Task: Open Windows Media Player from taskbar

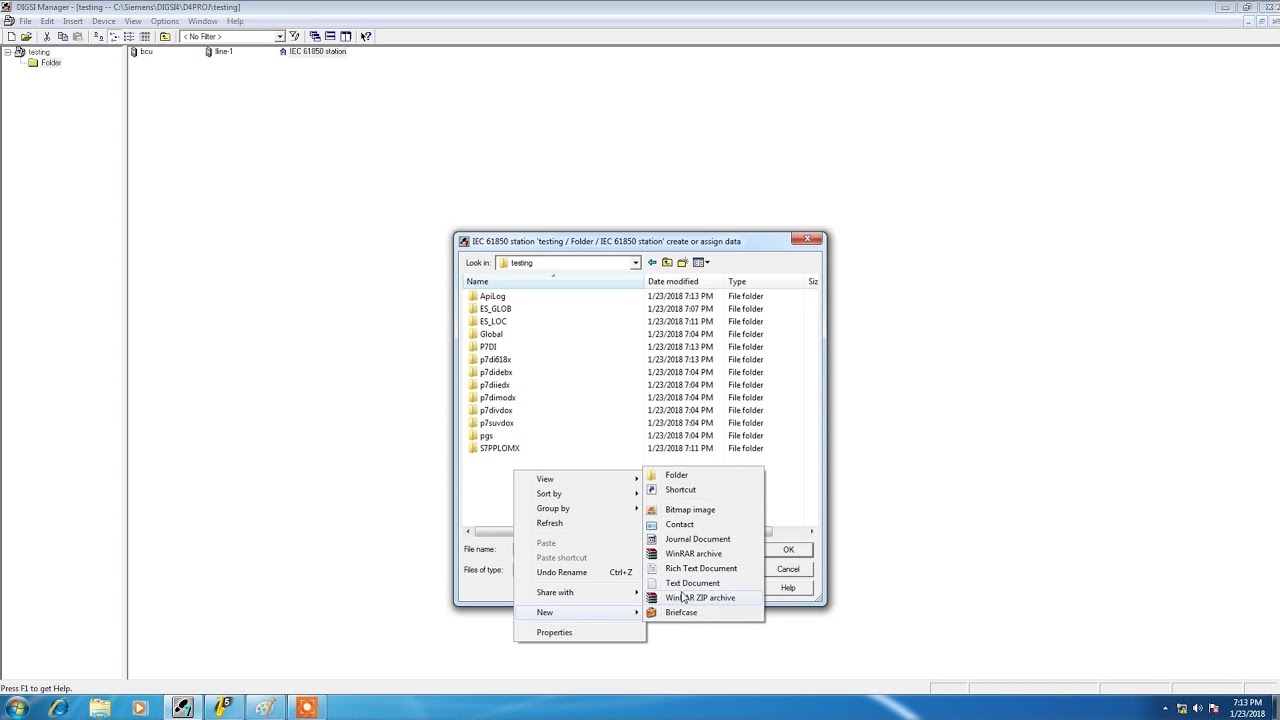Action: 140,708
